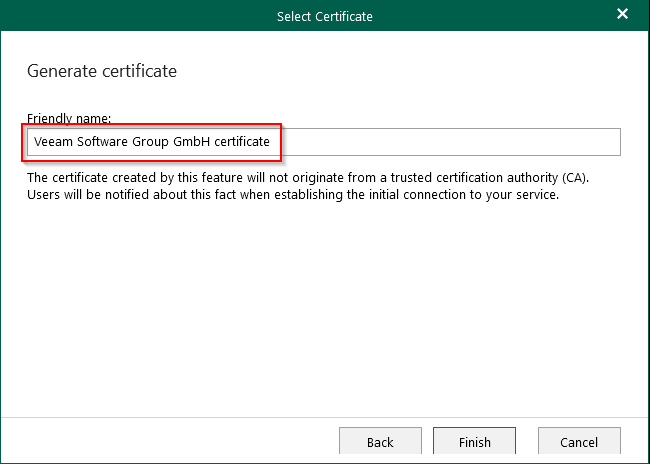Click the 'Generate certificate' heading
The width and height of the screenshot is (650, 464).
pyautogui.click(x=102, y=71)
